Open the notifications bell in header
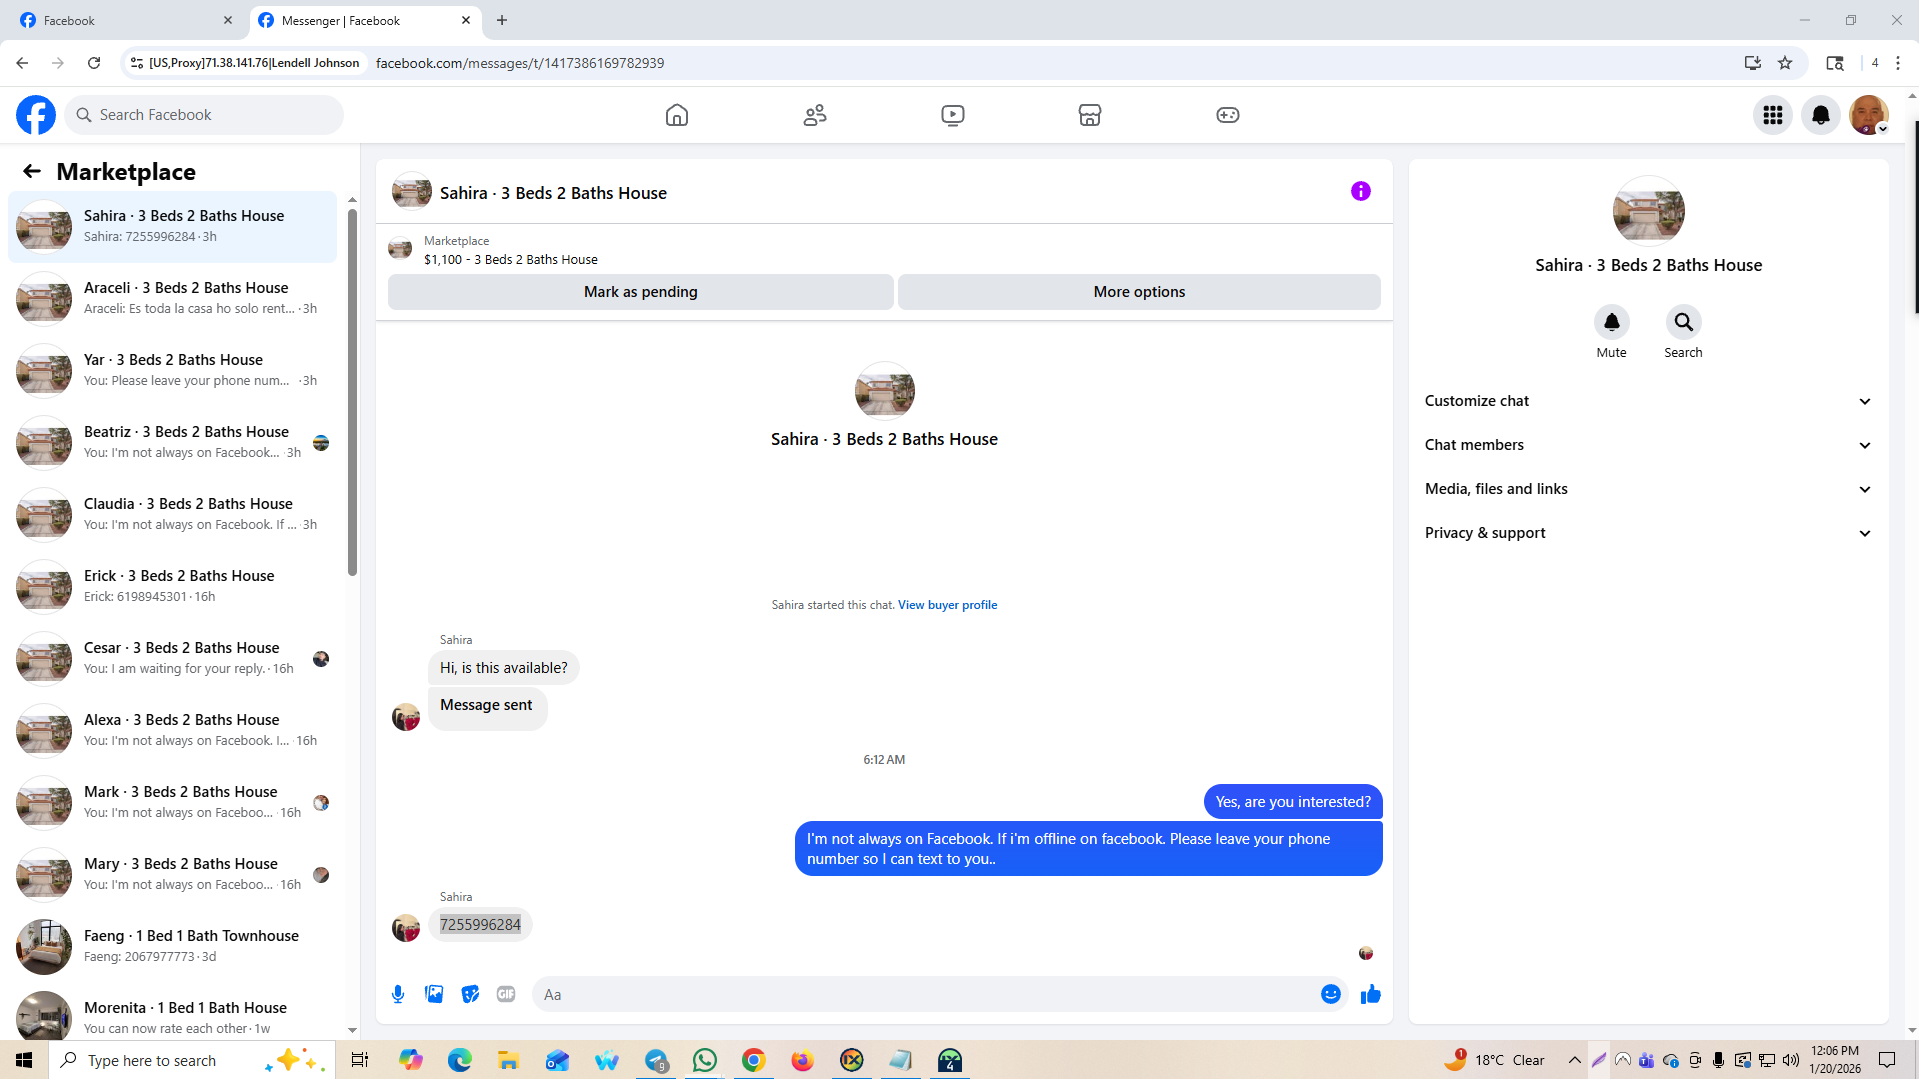The image size is (1919, 1079). click(x=1821, y=115)
